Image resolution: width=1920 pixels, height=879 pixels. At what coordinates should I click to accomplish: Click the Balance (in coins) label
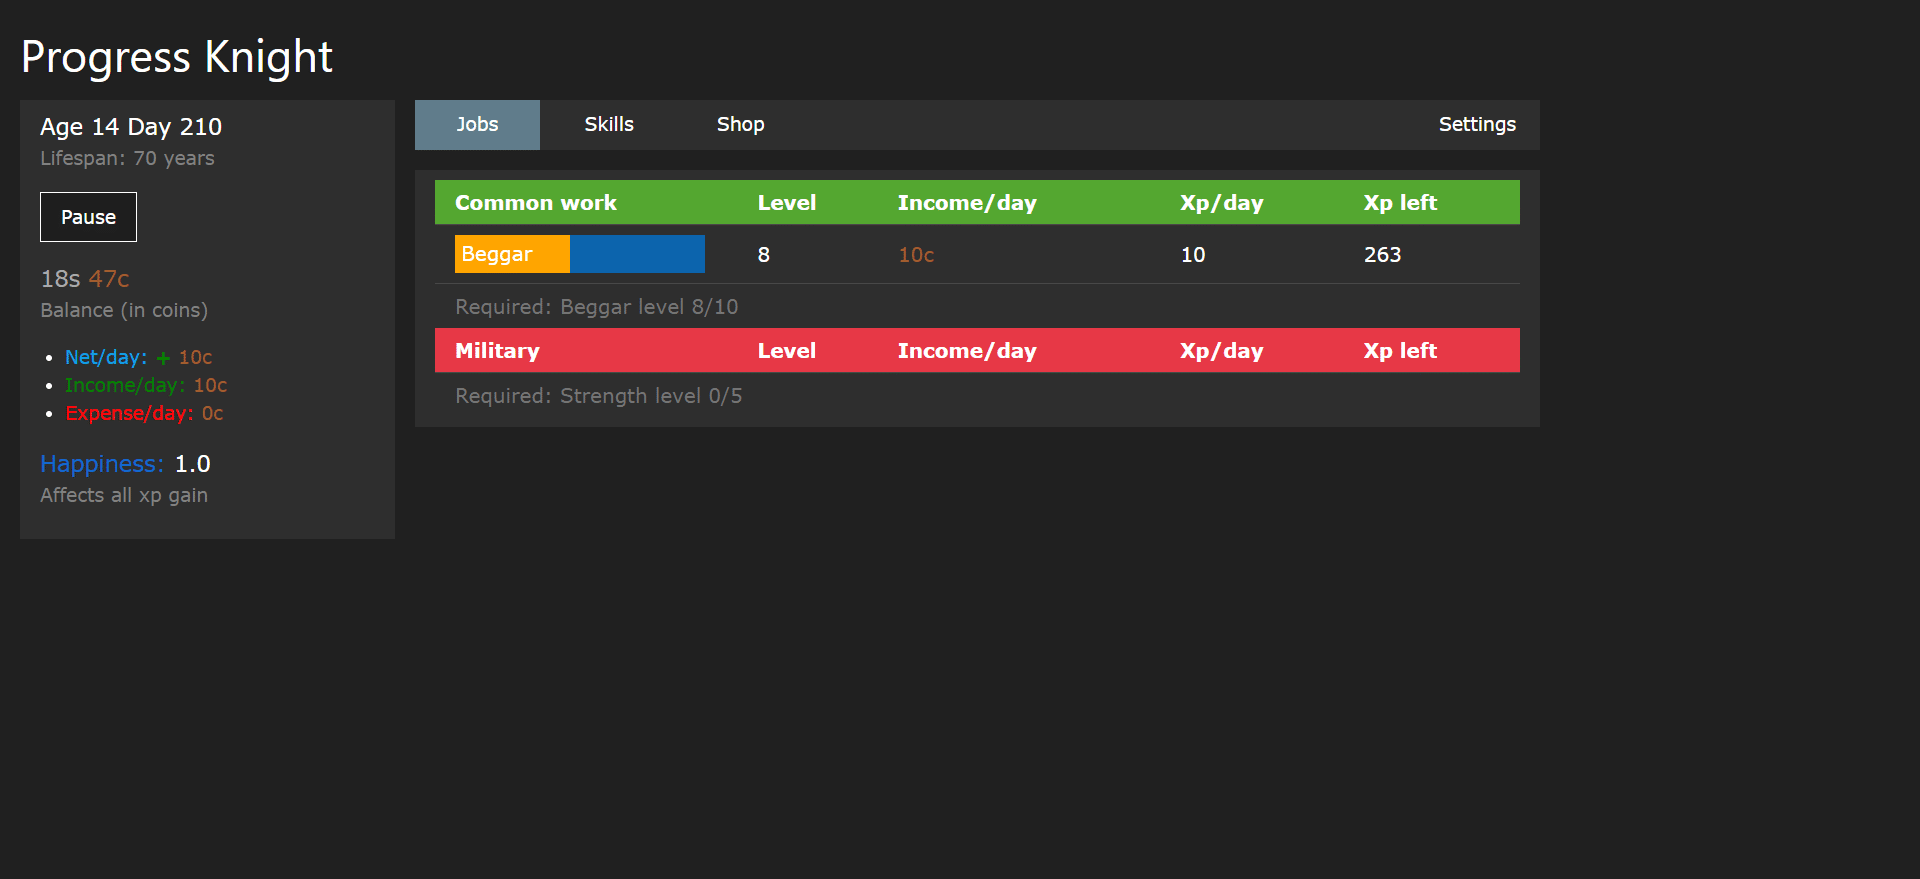point(124,310)
